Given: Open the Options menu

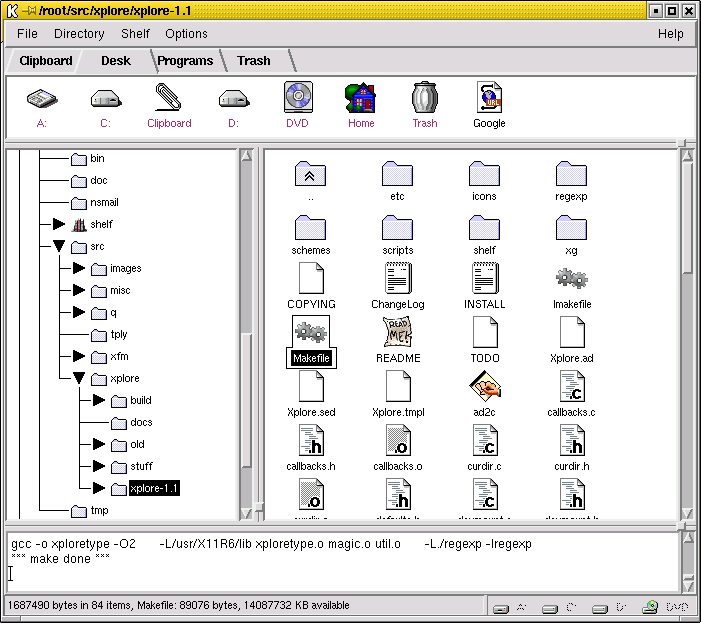Looking at the screenshot, I should pyautogui.click(x=186, y=34).
